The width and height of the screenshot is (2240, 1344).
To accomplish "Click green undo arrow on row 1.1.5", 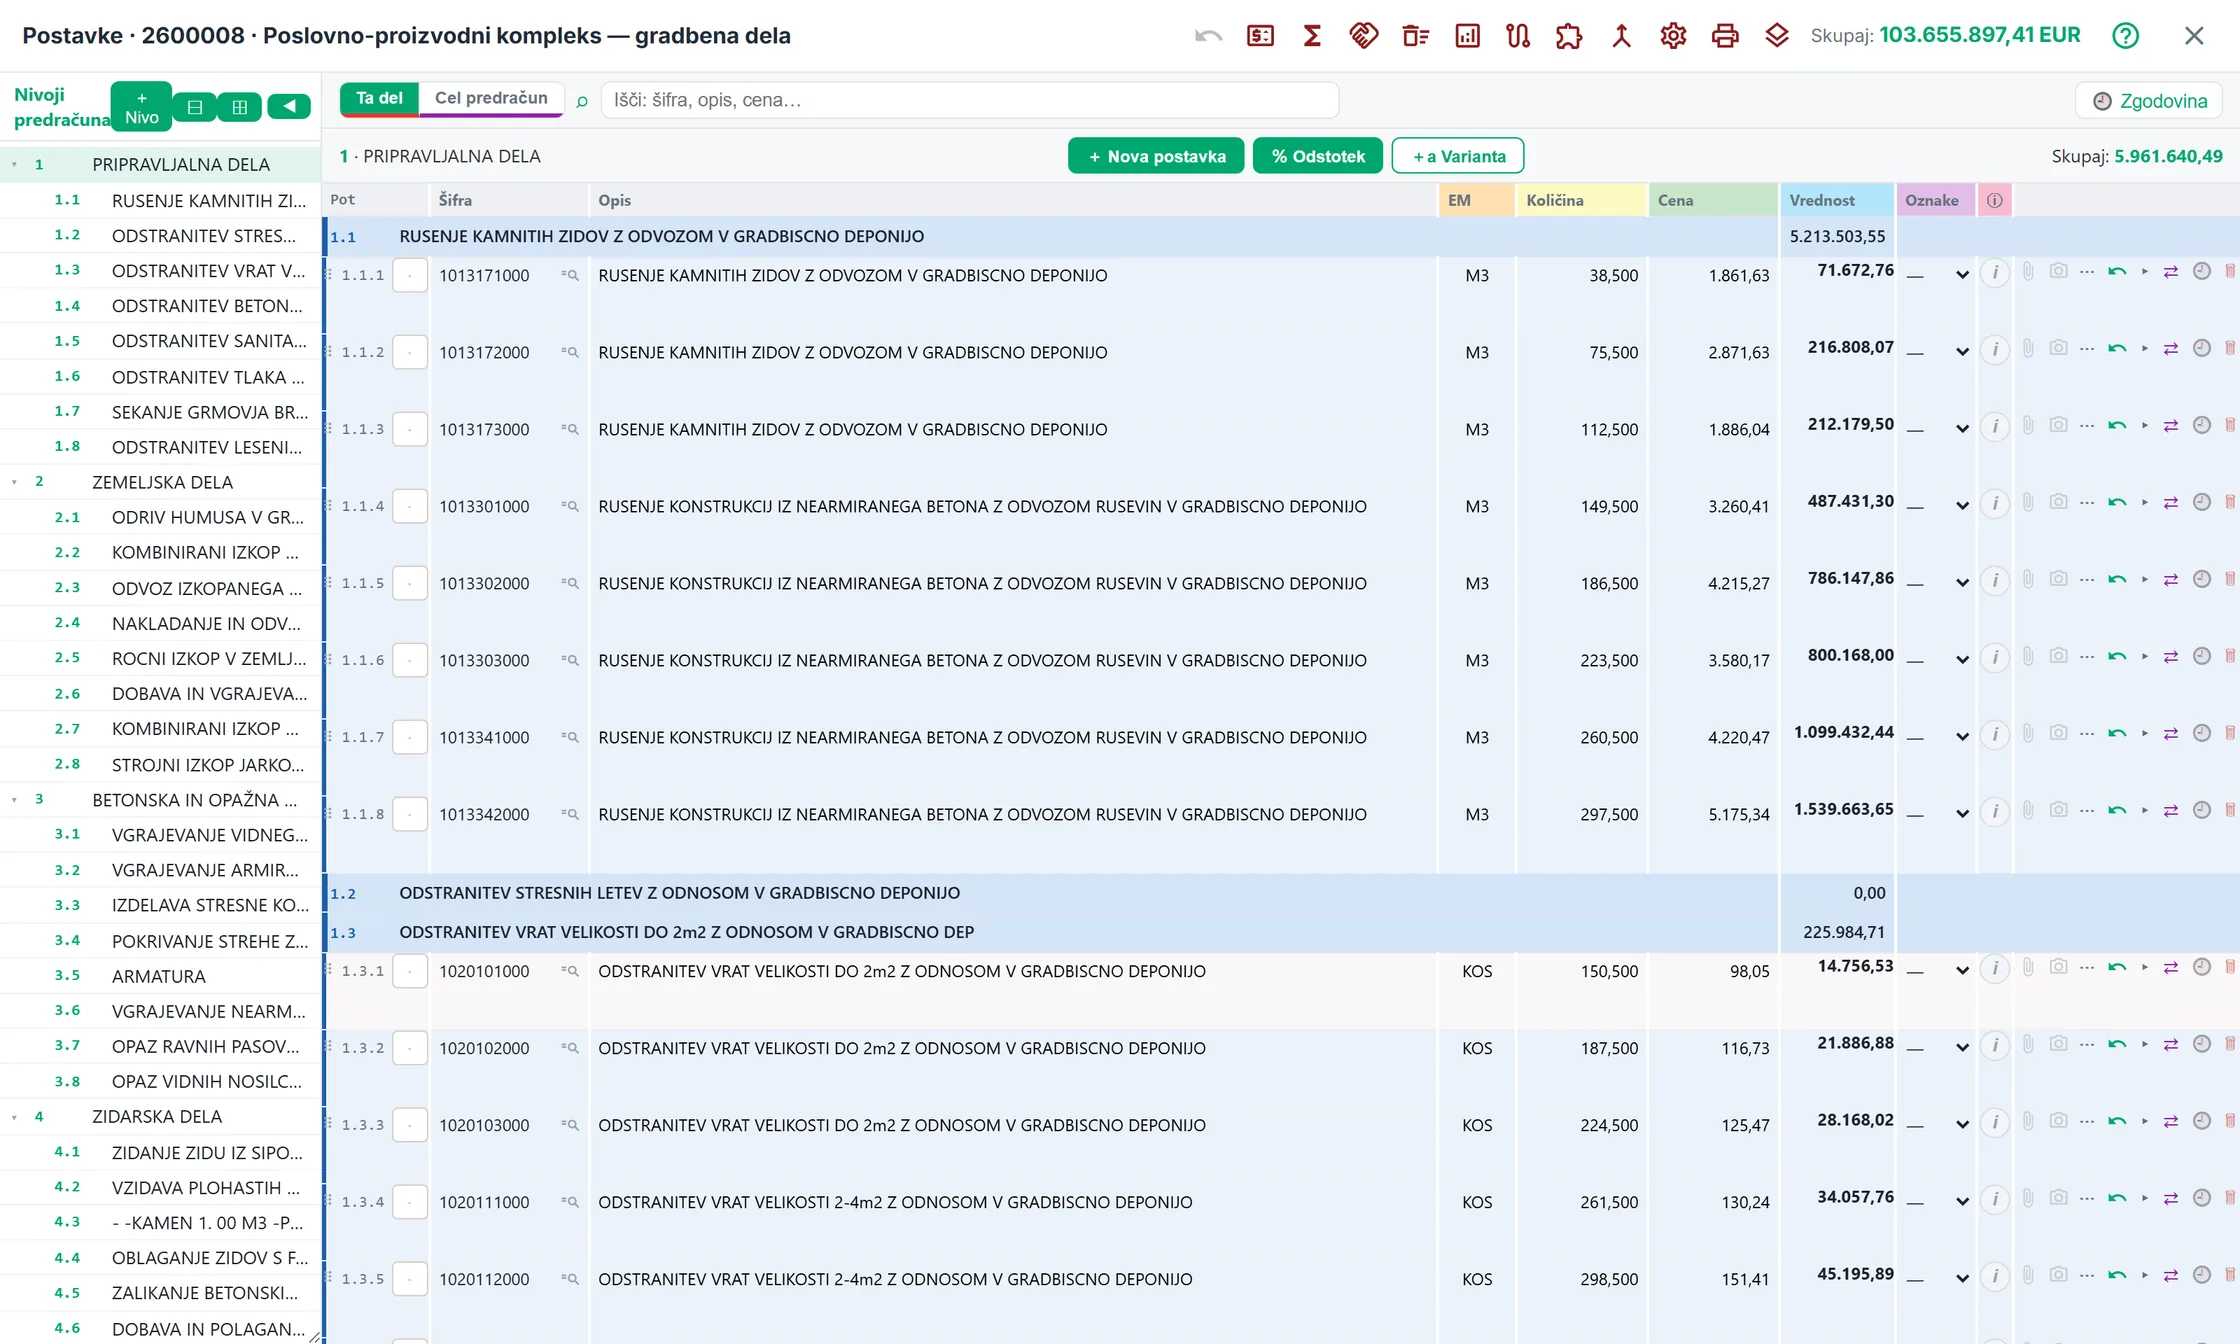I will coord(2117,579).
